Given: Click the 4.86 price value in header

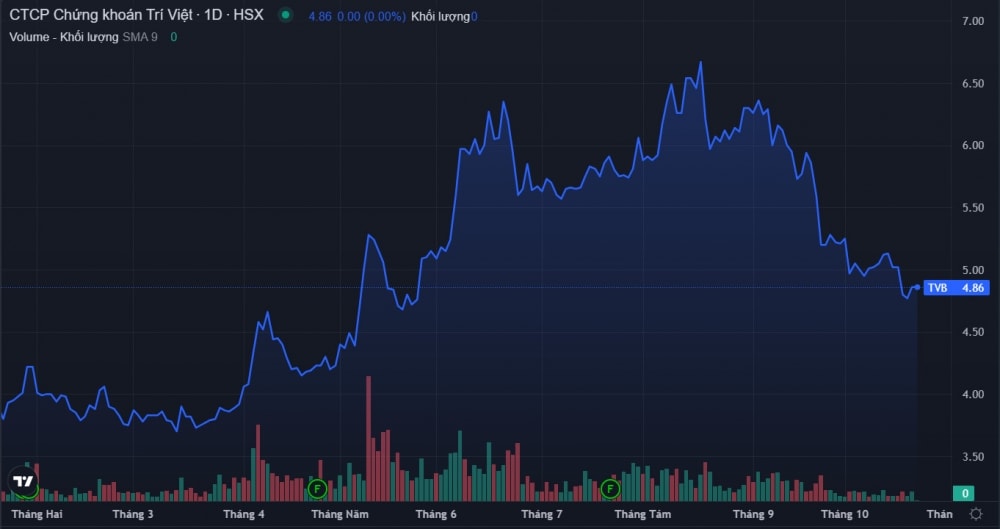Looking at the screenshot, I should (x=320, y=17).
